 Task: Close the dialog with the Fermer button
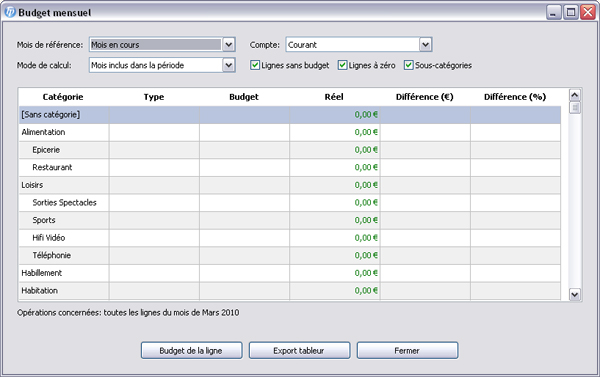coord(407,351)
